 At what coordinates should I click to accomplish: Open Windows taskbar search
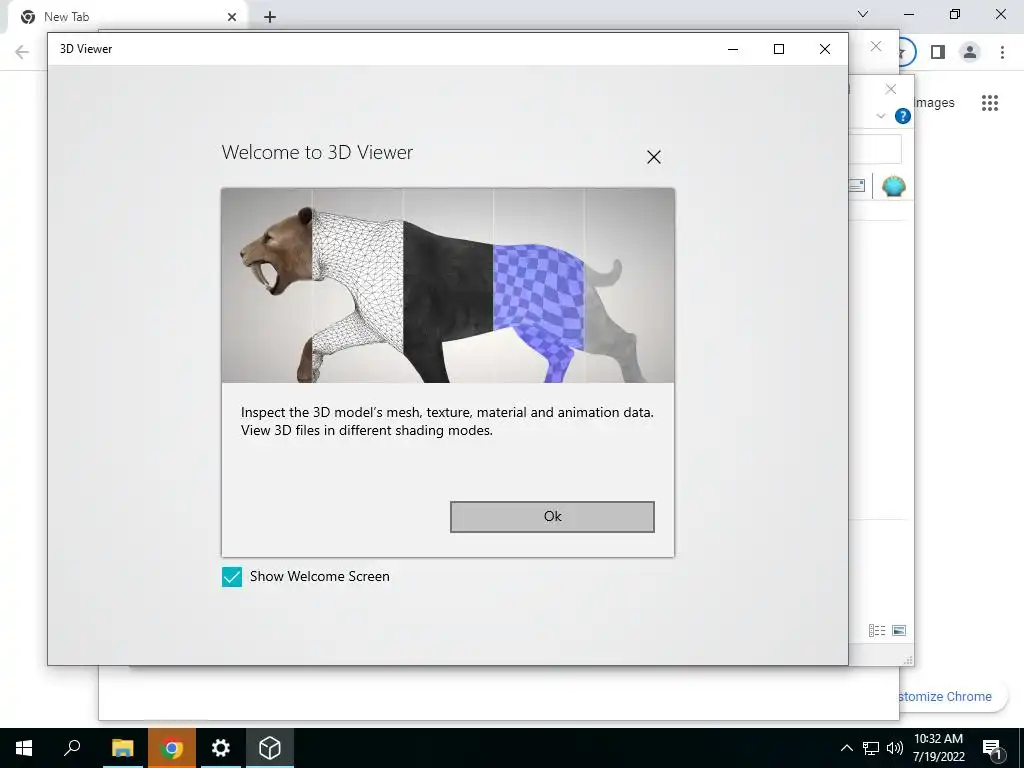point(72,748)
